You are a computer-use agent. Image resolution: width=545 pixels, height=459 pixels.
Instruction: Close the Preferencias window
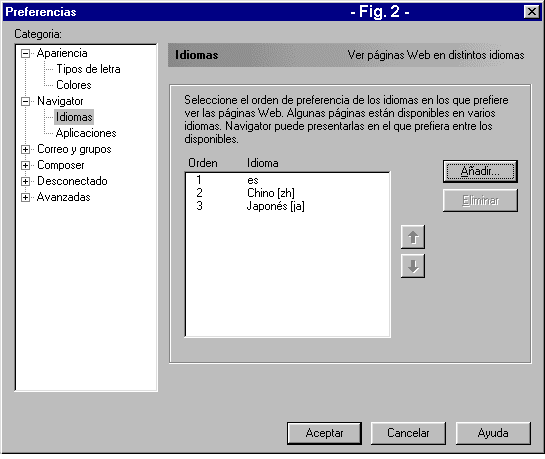point(531,12)
